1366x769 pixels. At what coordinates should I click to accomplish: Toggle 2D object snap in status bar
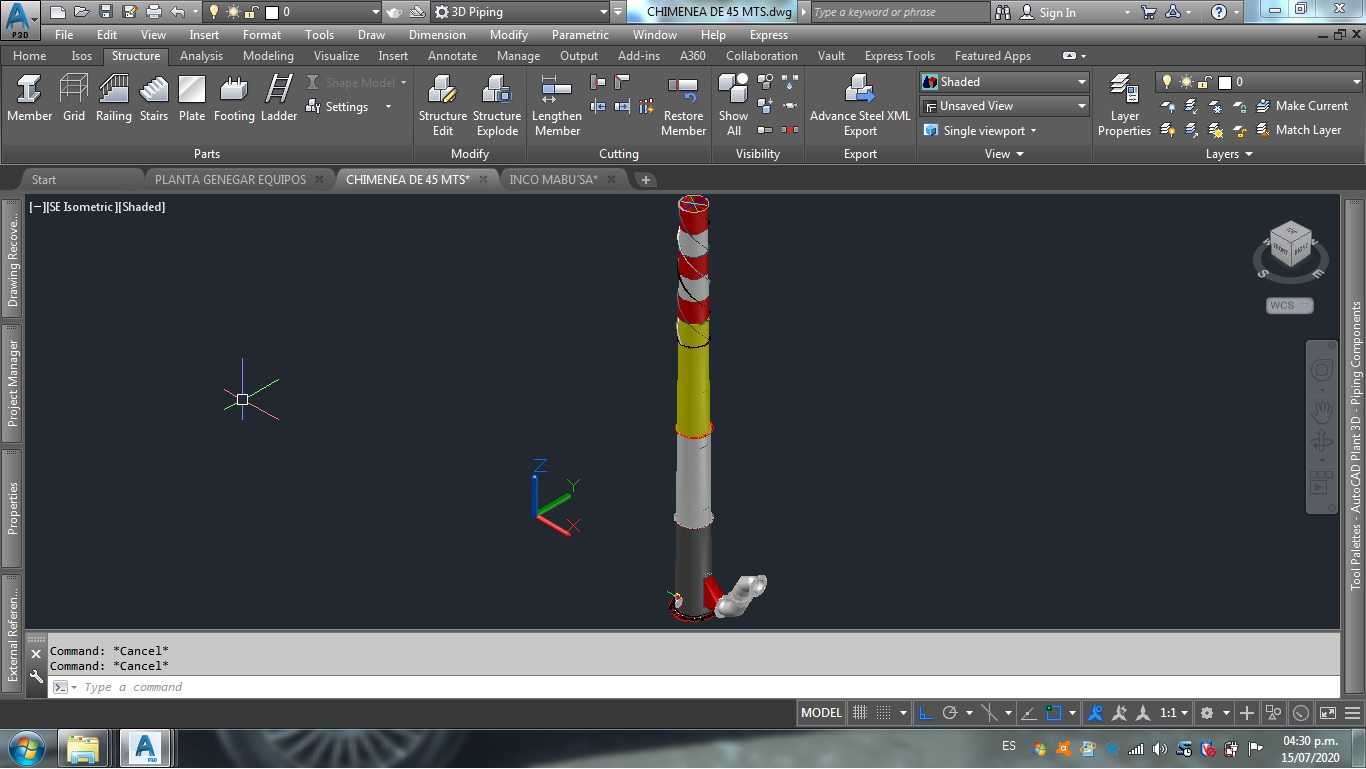pos(1053,713)
